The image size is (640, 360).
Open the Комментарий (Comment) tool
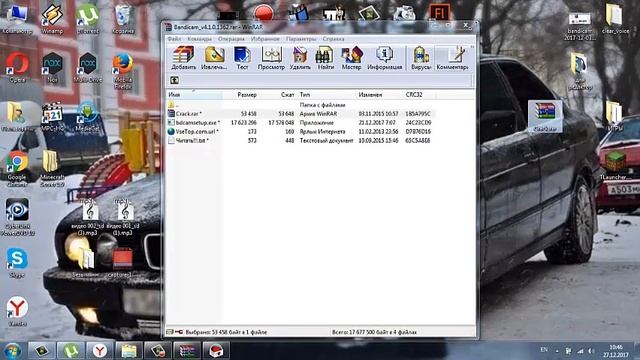[x=452, y=58]
